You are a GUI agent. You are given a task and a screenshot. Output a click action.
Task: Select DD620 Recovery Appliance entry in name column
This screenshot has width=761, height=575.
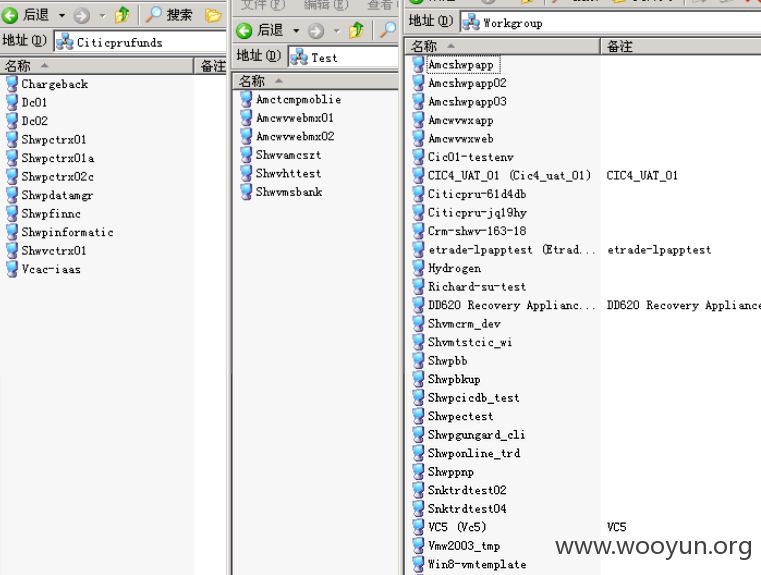[512, 305]
